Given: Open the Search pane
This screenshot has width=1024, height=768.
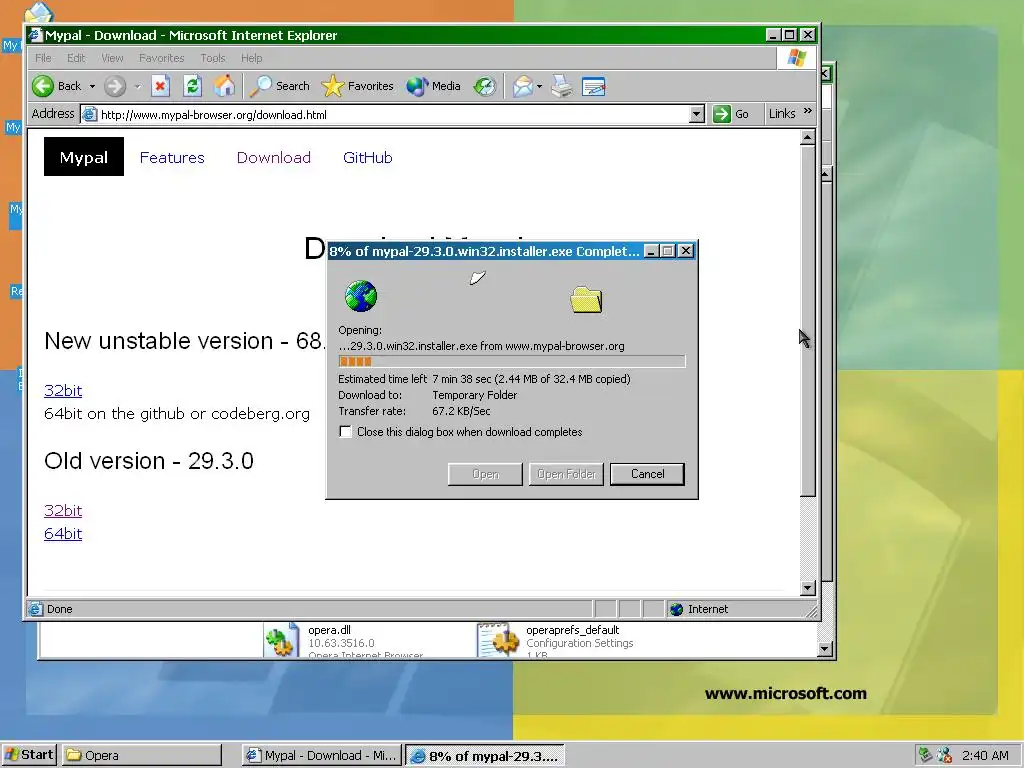Looking at the screenshot, I should click(x=280, y=86).
